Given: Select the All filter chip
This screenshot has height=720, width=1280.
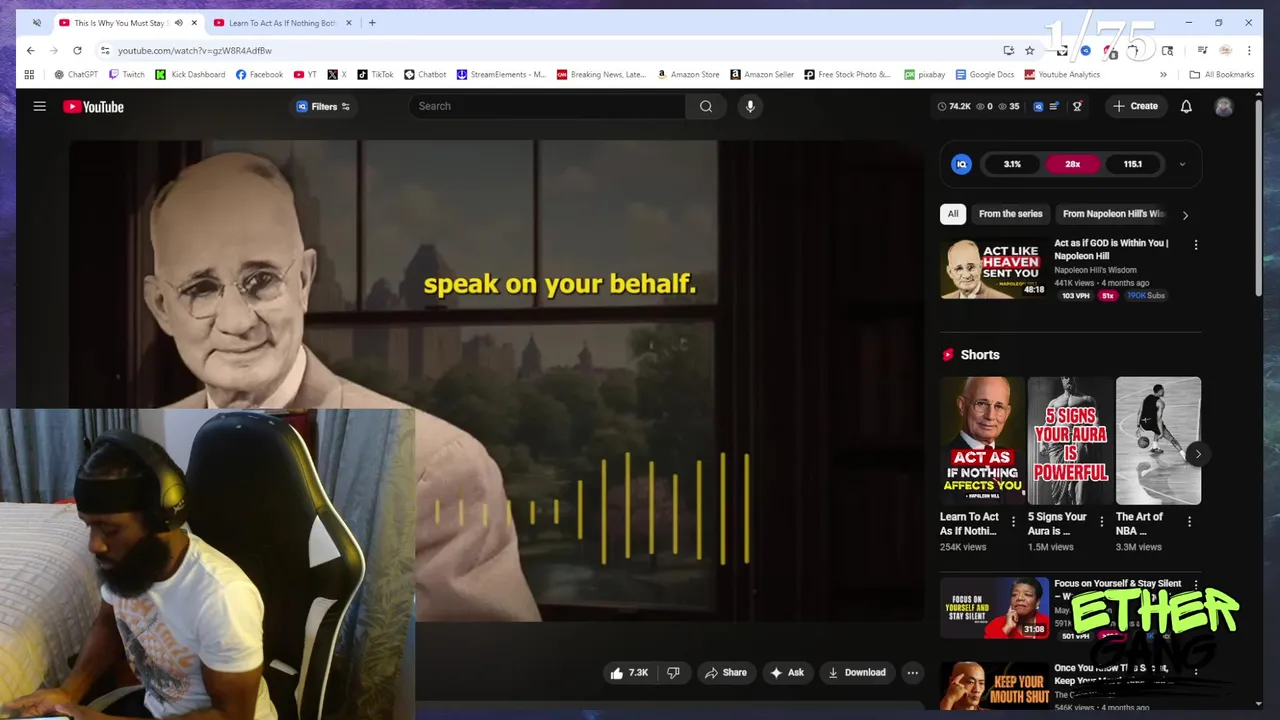Looking at the screenshot, I should [953, 214].
